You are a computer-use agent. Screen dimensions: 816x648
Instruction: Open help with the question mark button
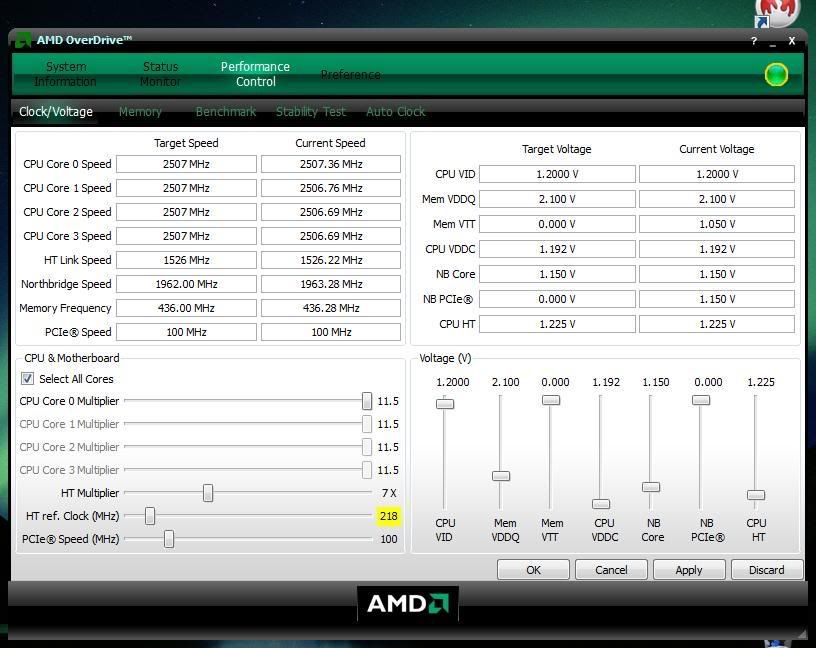(x=754, y=41)
